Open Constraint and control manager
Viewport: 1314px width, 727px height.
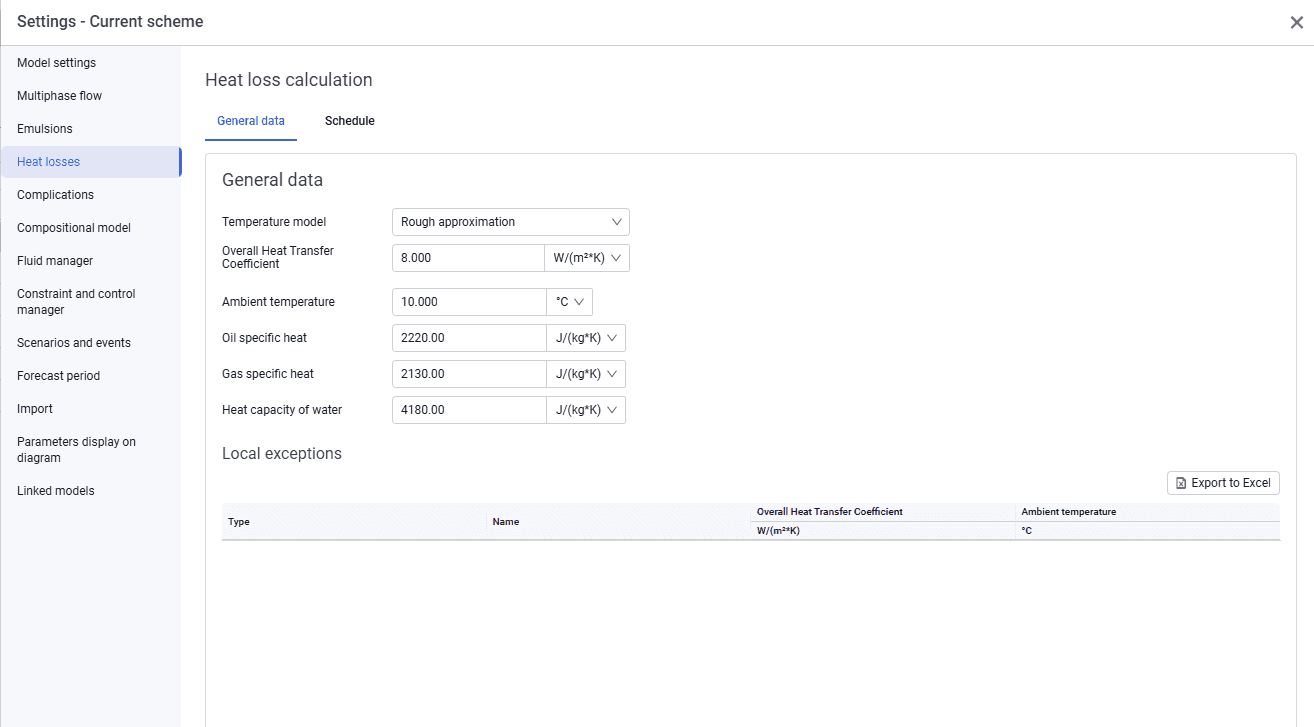click(x=91, y=302)
